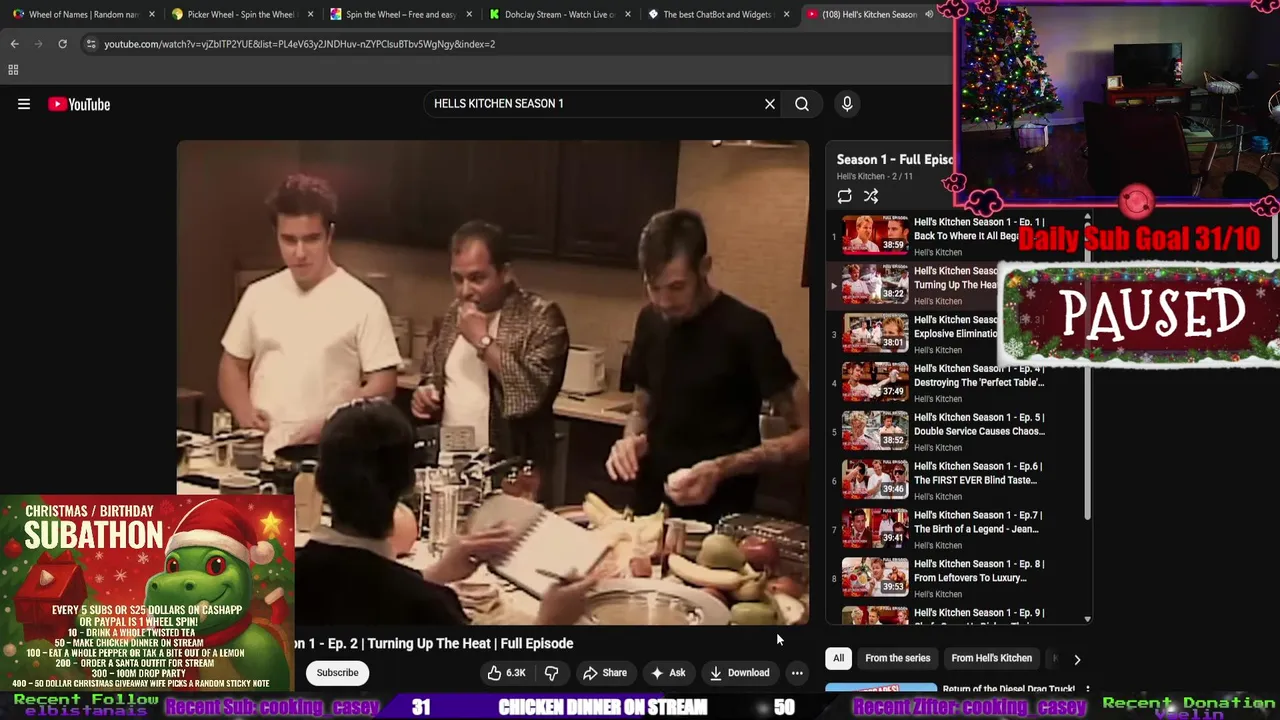The width and height of the screenshot is (1280, 720).
Task: Open the Ask AI button
Action: (x=668, y=673)
